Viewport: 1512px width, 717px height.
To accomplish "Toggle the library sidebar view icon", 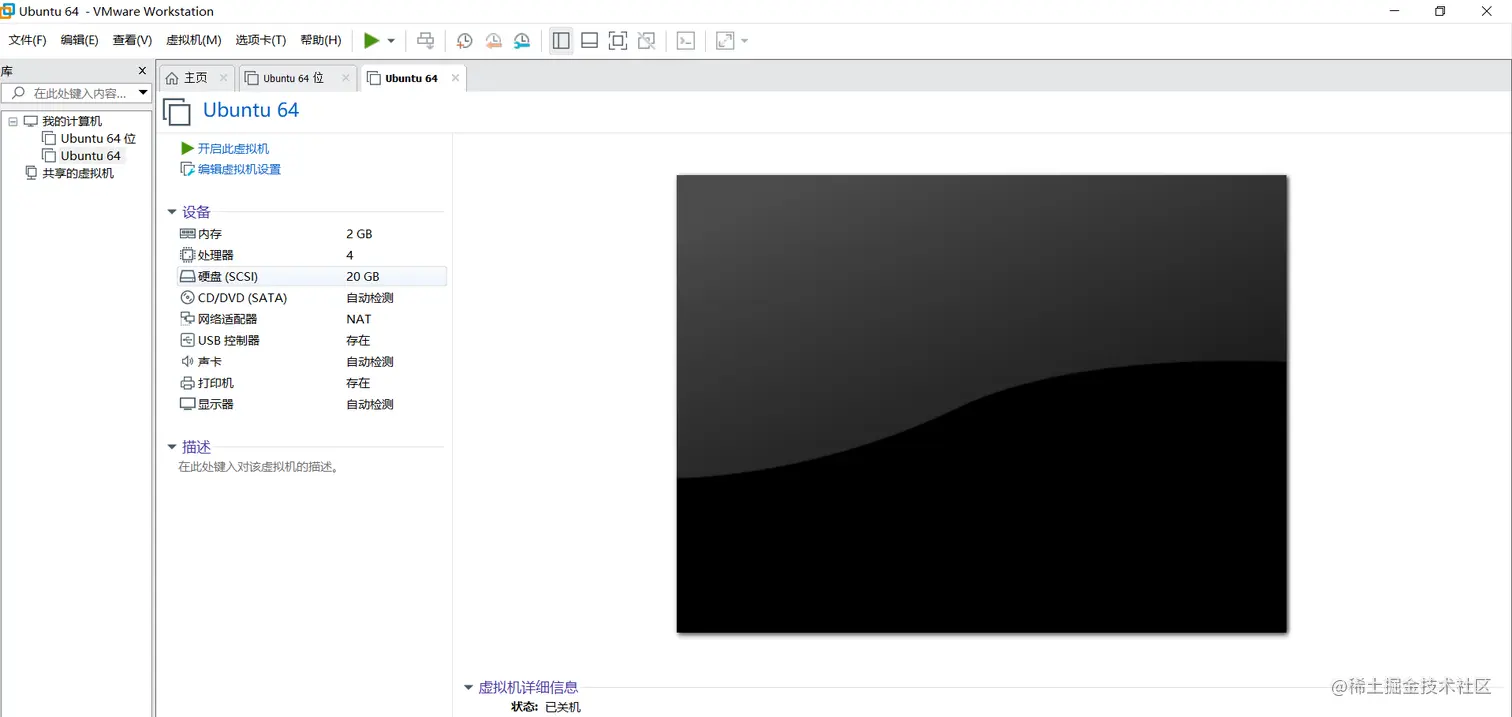I will [561, 40].
